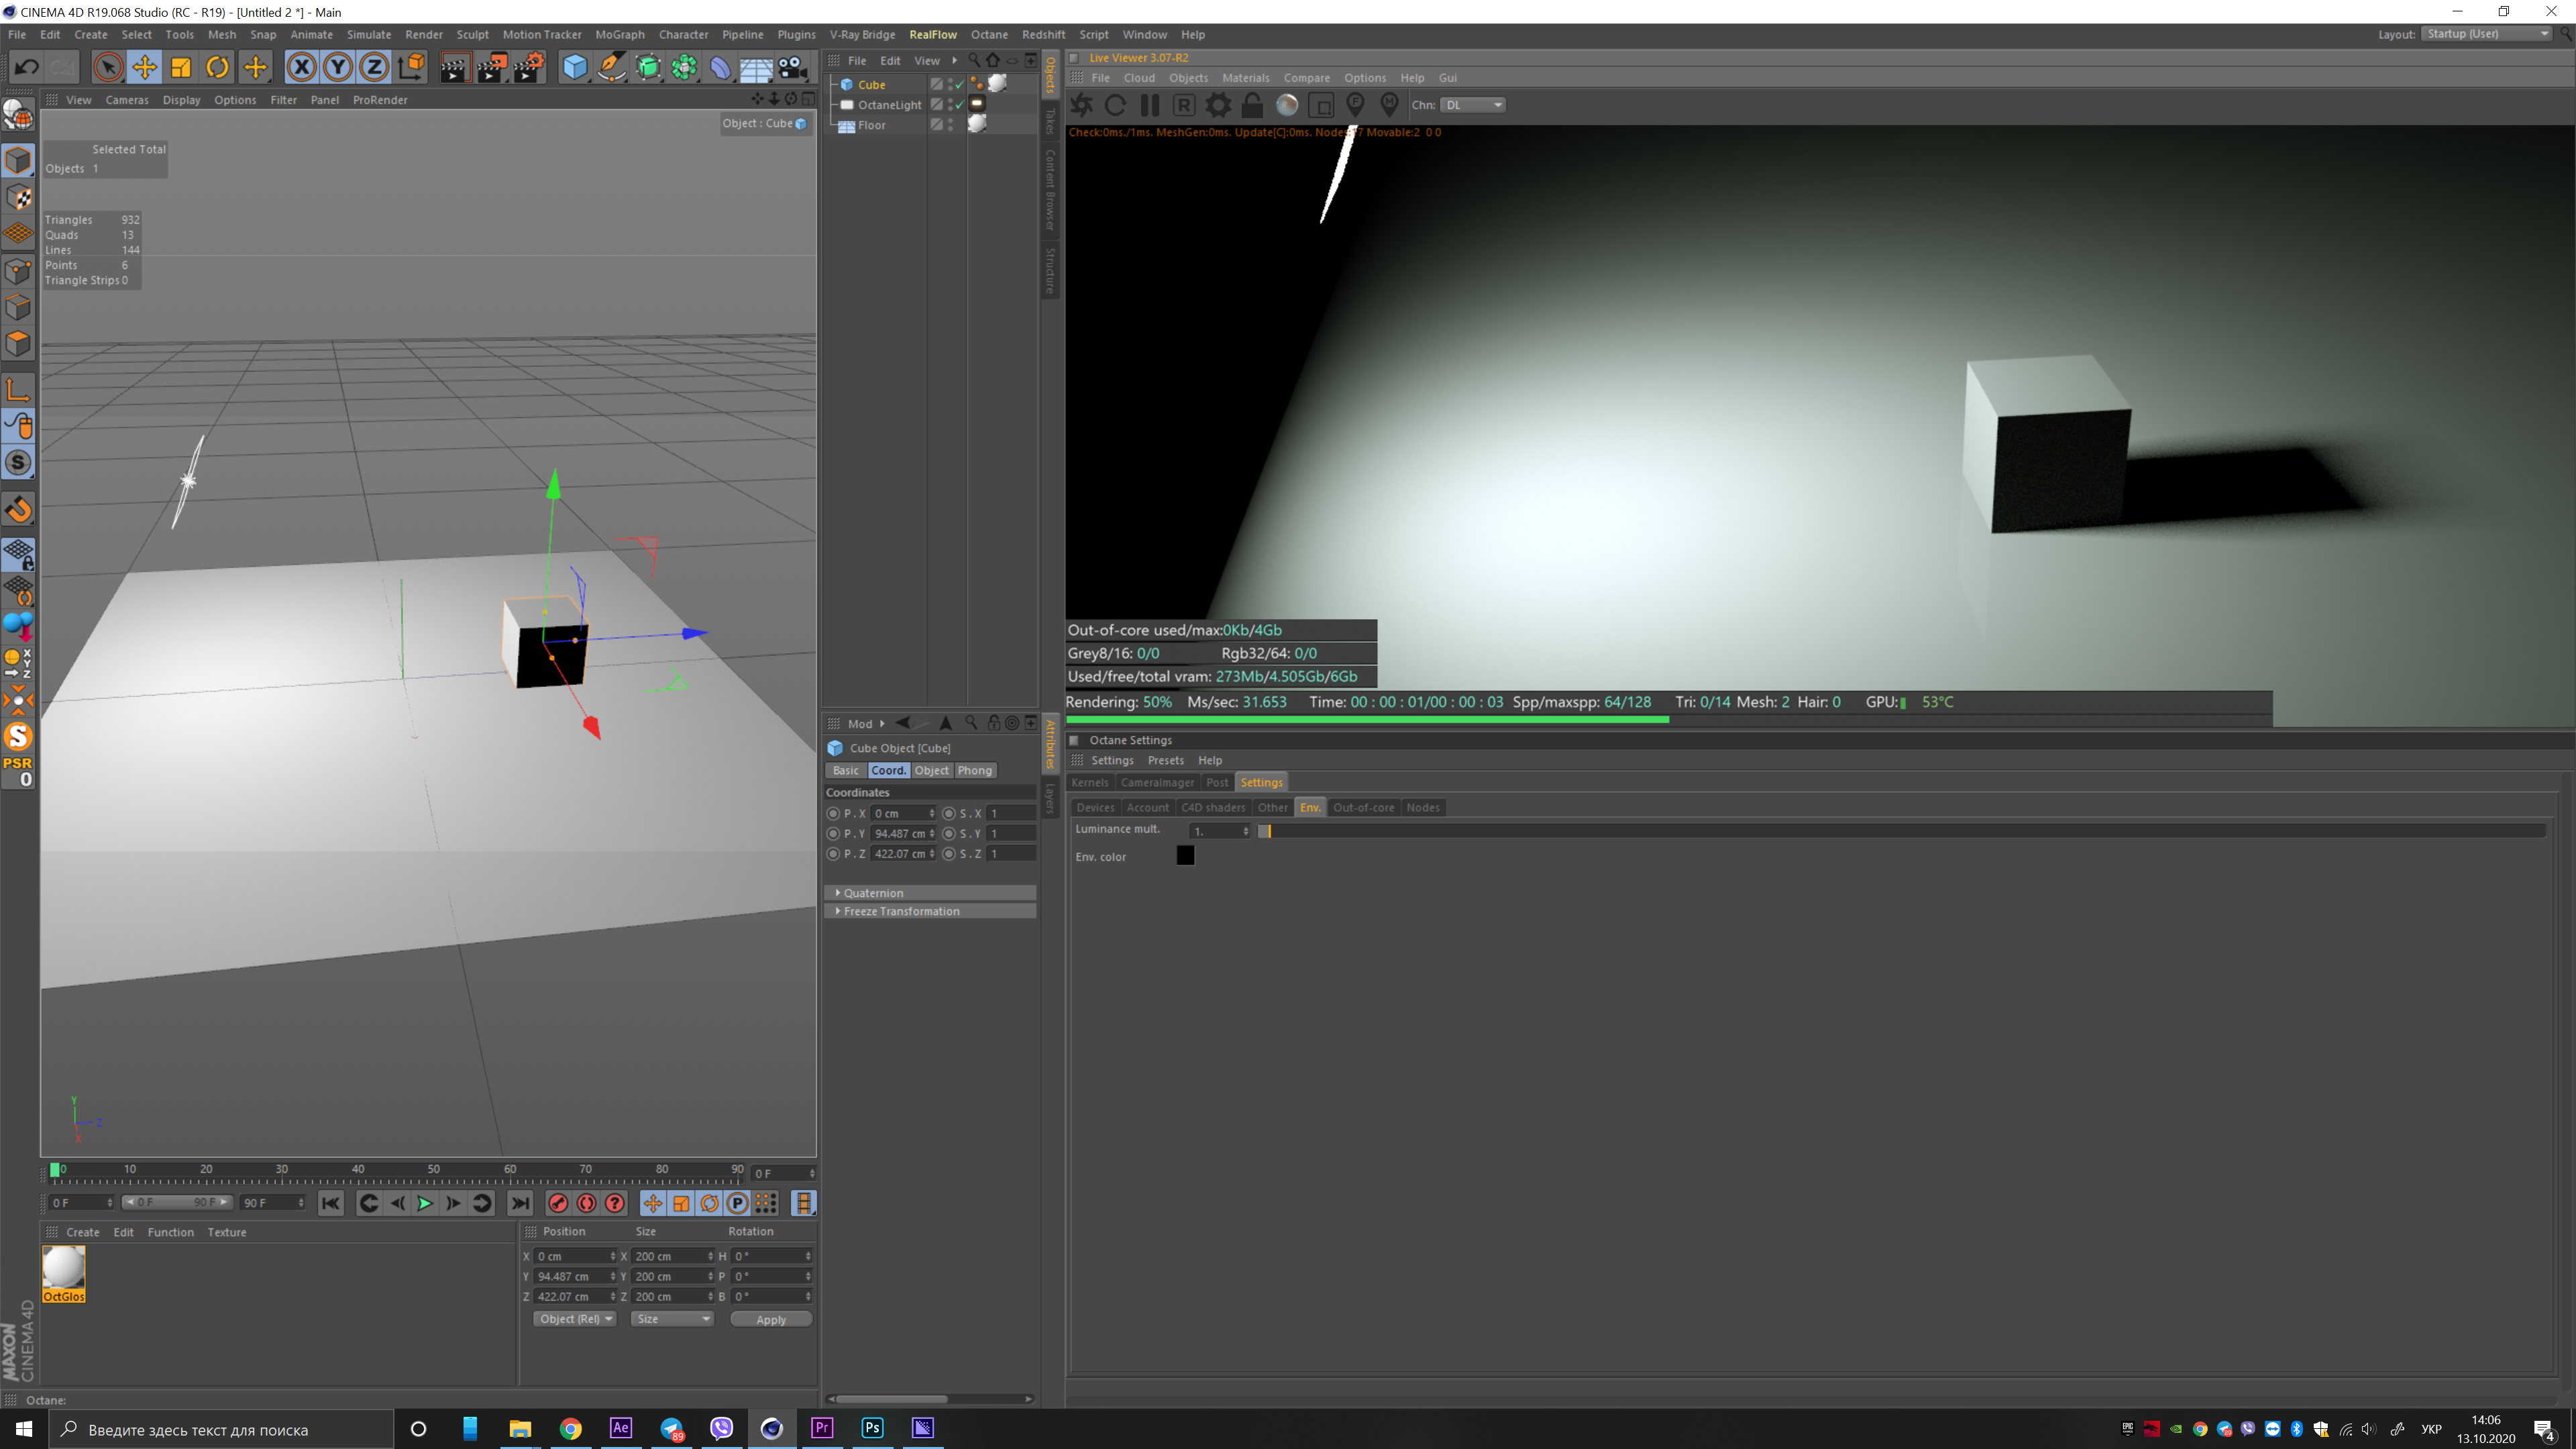Play the animation forwards
The width and height of the screenshot is (2576, 1449).
point(424,1203)
